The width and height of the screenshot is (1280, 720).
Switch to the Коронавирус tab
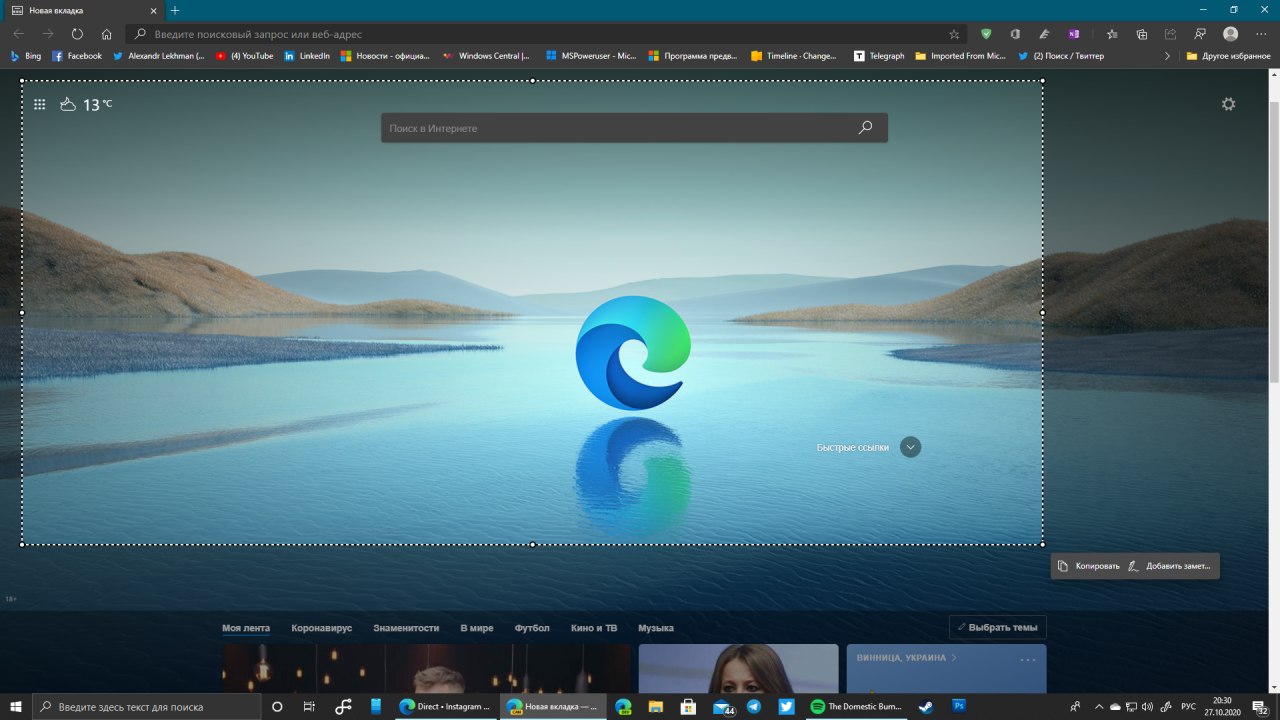(322, 628)
